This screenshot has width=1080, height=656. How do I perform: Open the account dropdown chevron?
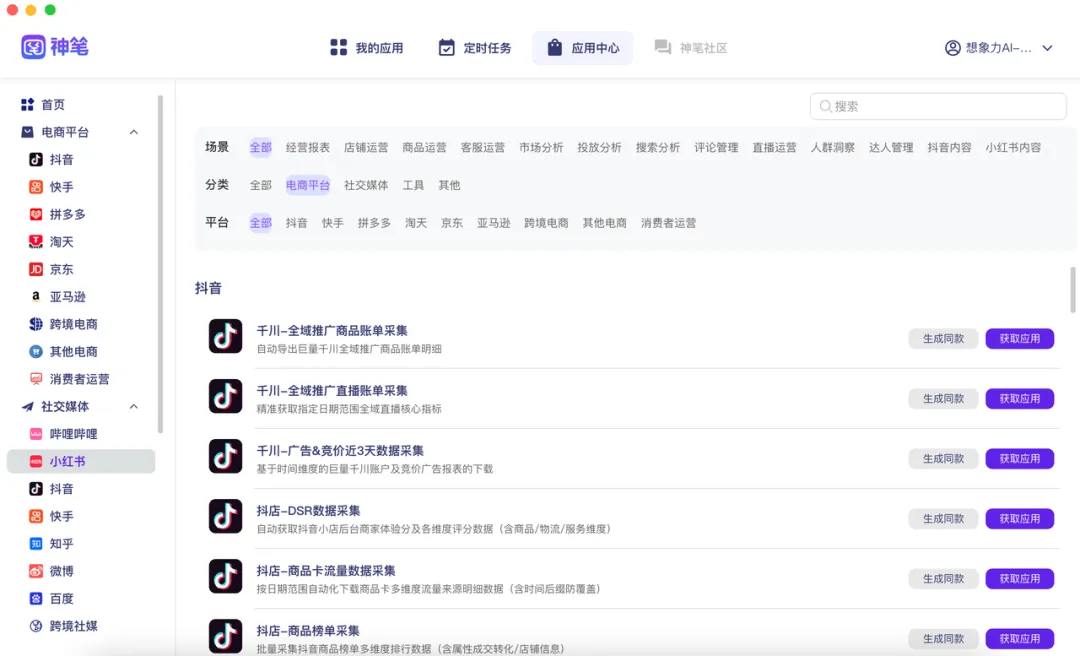(1047, 48)
